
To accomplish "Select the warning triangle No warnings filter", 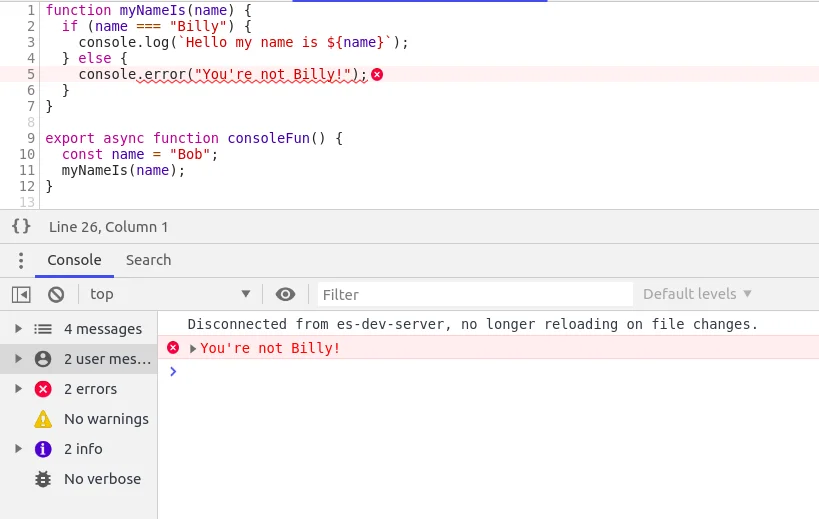I will pyautogui.click(x=43, y=419).
